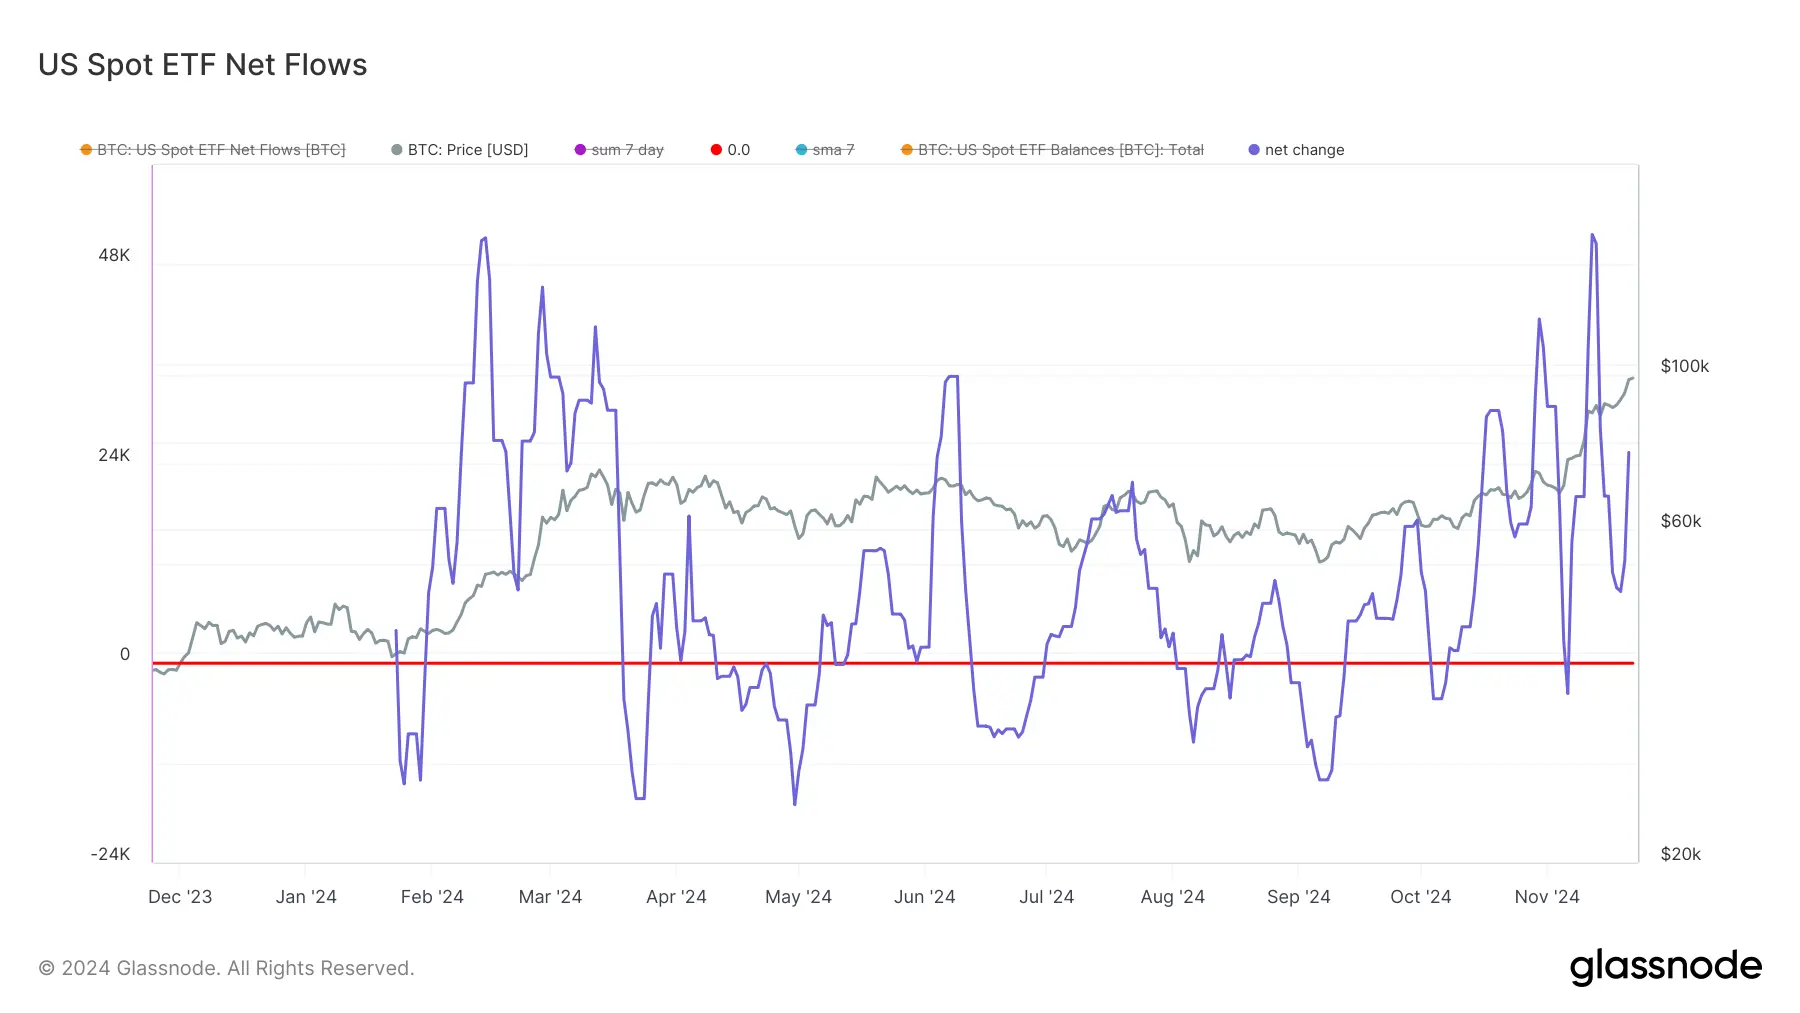Click the $60k right axis label
1800x1013 pixels.
[1681, 521]
